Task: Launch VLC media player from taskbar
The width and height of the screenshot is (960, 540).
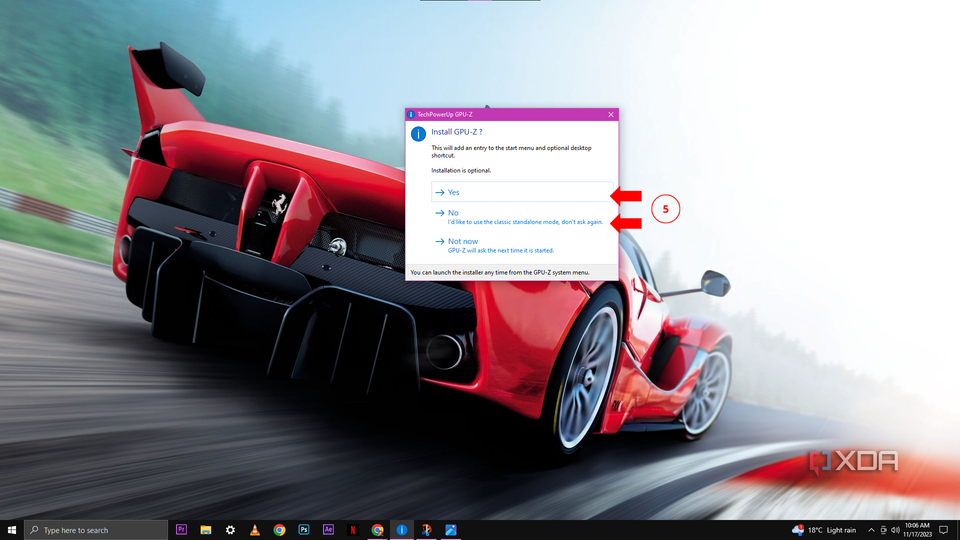Action: (x=255, y=530)
